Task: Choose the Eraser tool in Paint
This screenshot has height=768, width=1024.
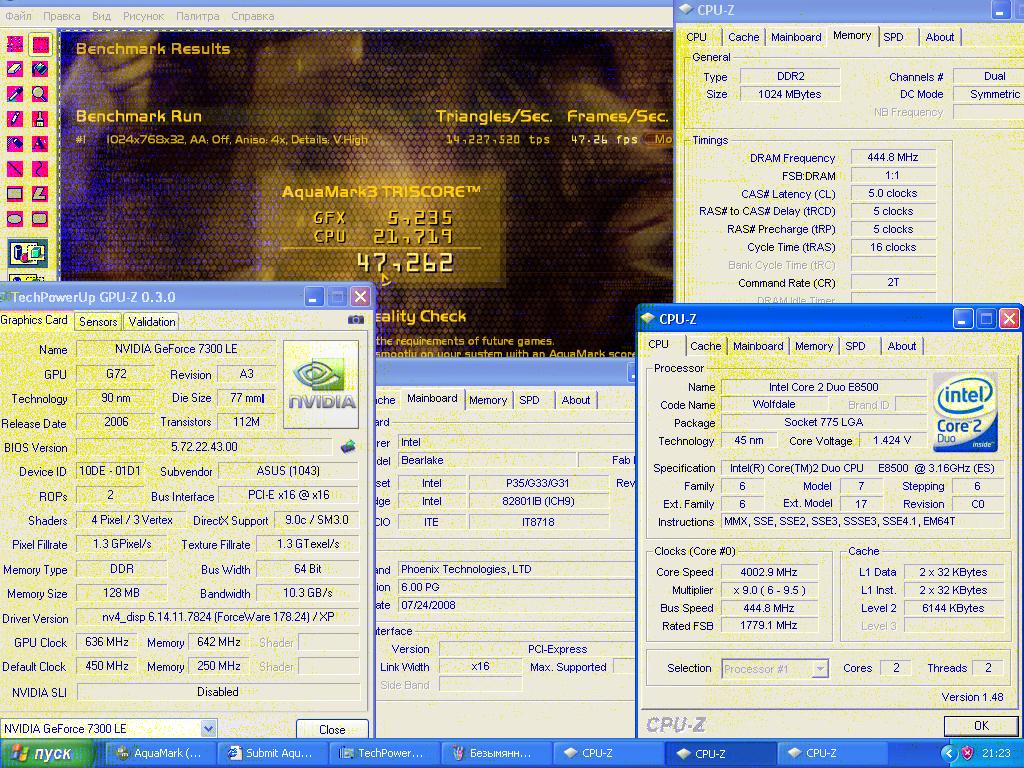Action: pyautogui.click(x=14, y=69)
